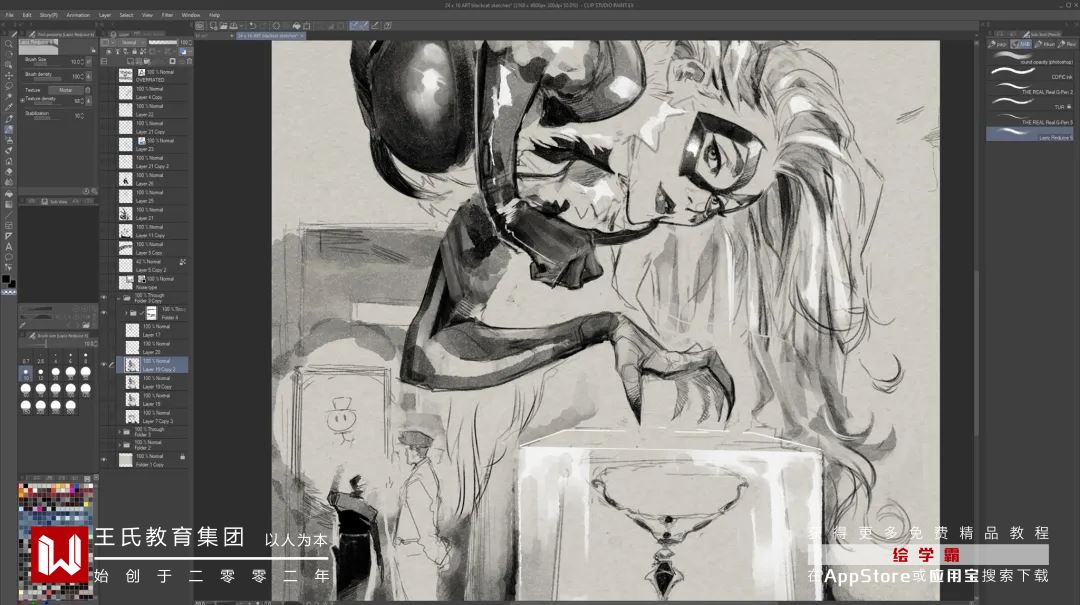Click the Stabilization value stepper
The image size is (1080, 605).
coord(82,116)
